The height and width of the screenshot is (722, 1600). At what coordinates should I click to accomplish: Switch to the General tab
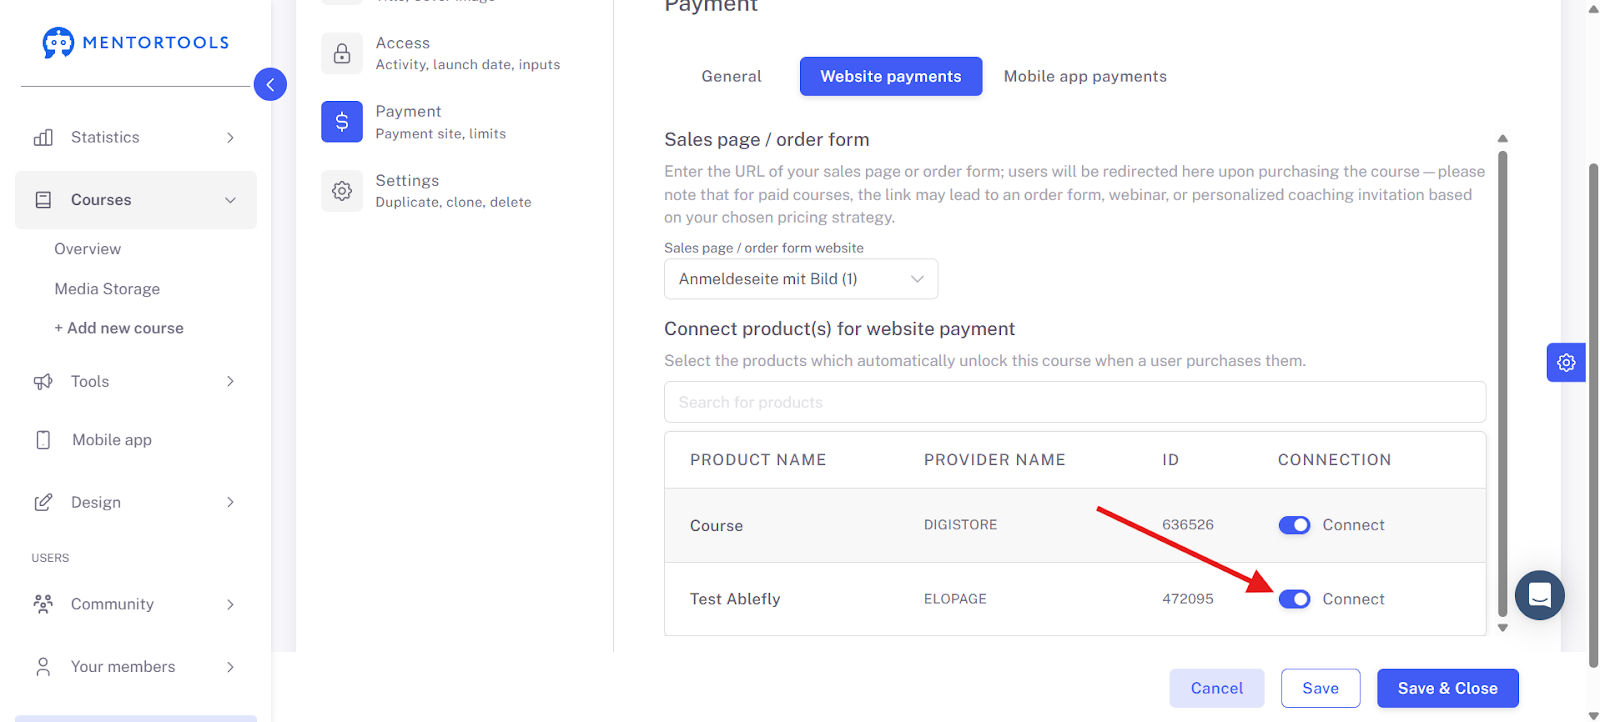731,76
